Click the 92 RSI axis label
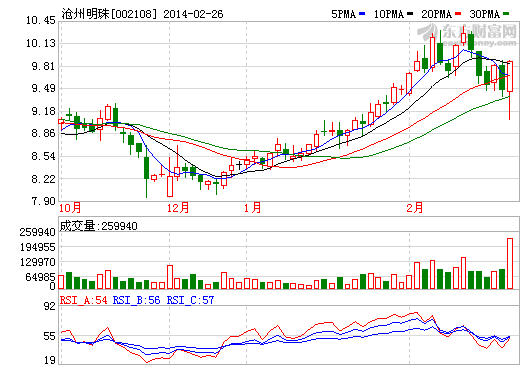The image size is (520, 365). click(x=50, y=306)
